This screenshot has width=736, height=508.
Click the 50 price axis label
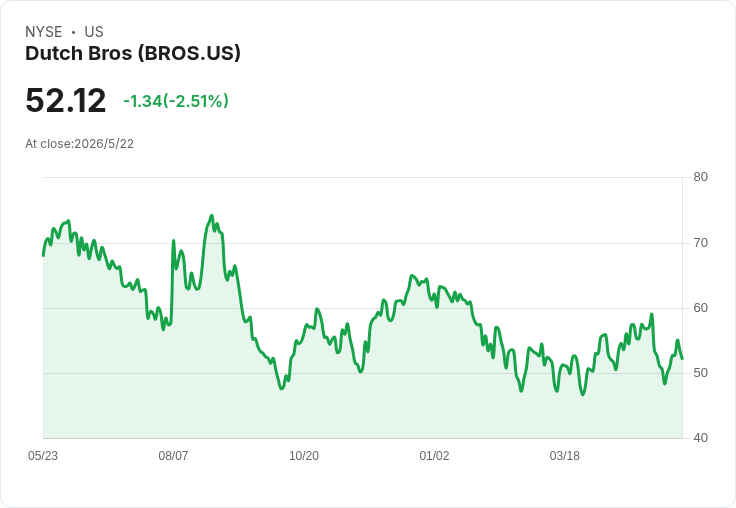click(x=700, y=373)
